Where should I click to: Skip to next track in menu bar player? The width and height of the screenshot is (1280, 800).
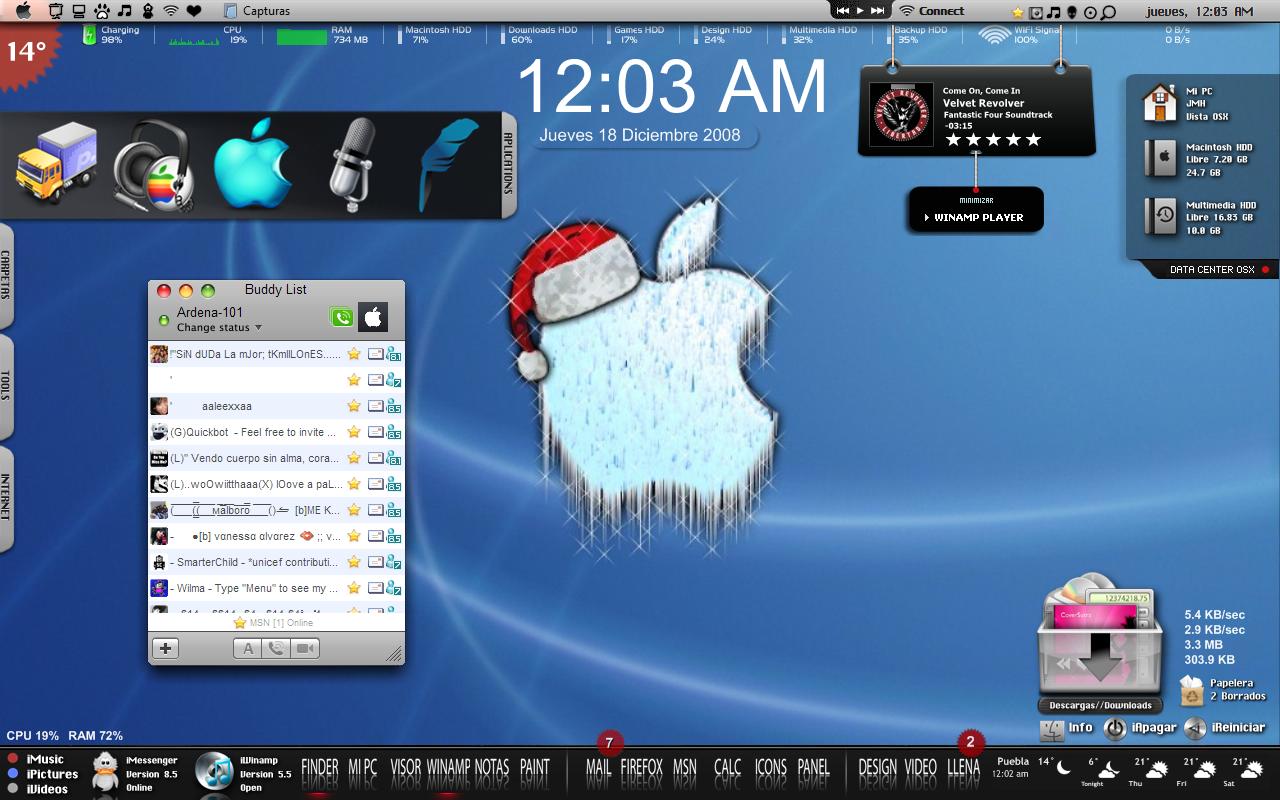[x=877, y=10]
